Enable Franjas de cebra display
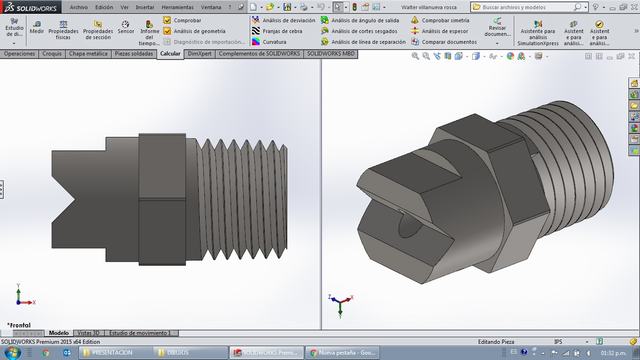The height and width of the screenshot is (360, 640). click(277, 31)
